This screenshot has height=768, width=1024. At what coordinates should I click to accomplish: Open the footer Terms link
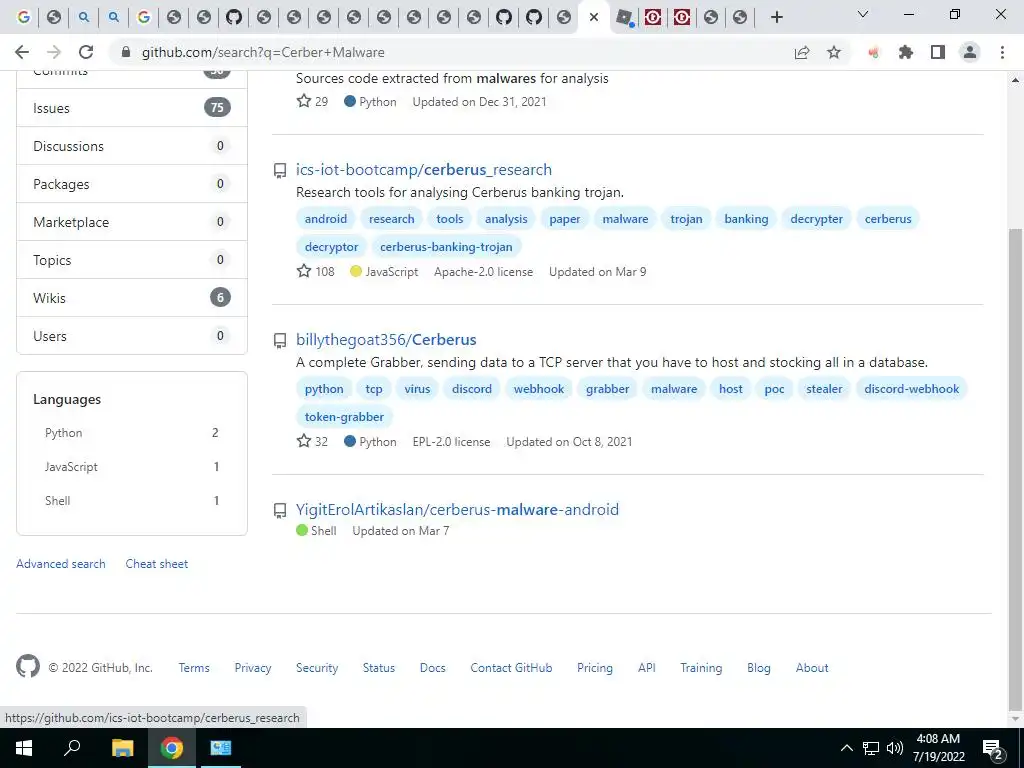coord(194,667)
